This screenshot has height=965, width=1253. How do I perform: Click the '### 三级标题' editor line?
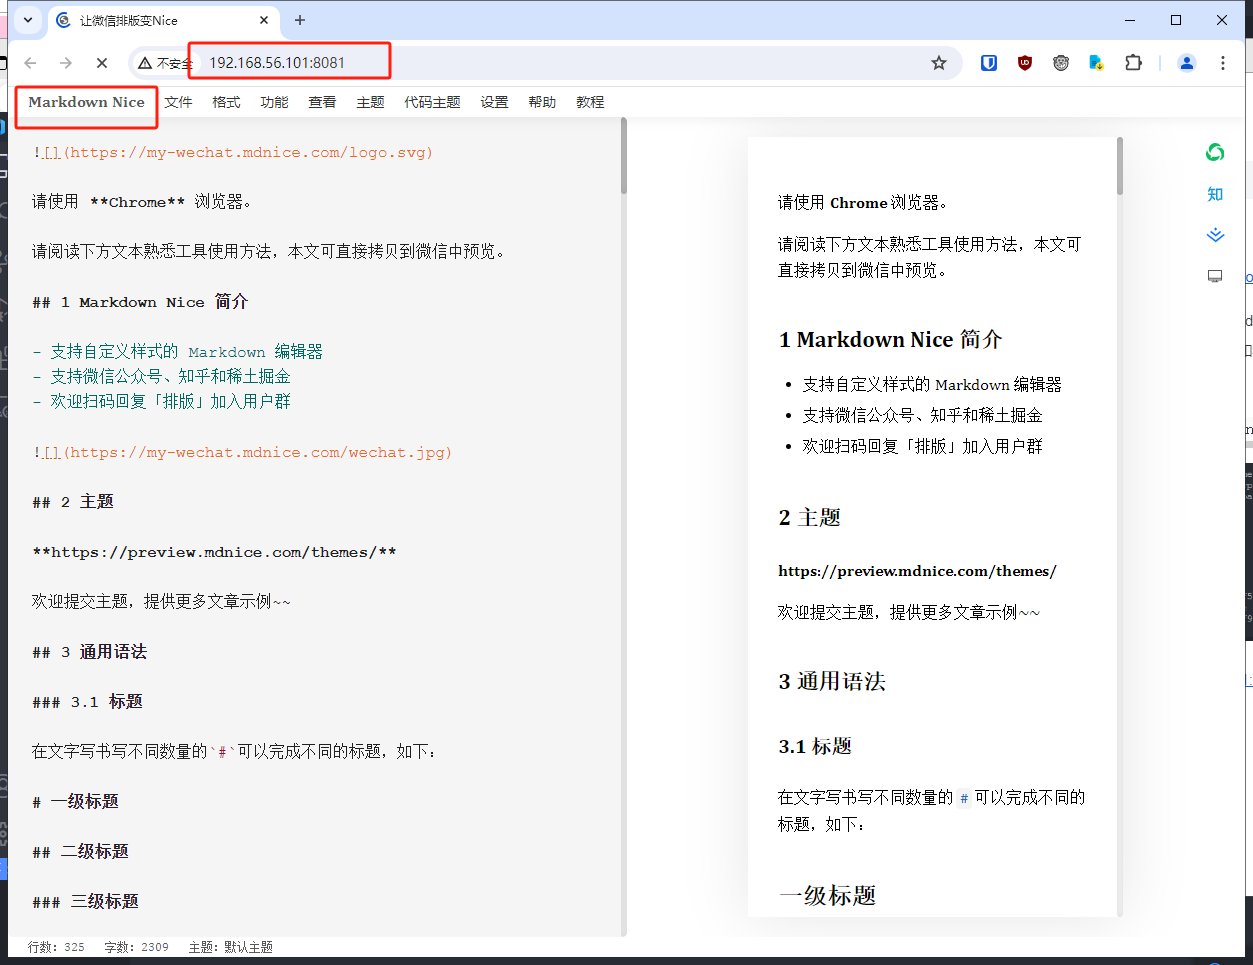pyautogui.click(x=86, y=902)
